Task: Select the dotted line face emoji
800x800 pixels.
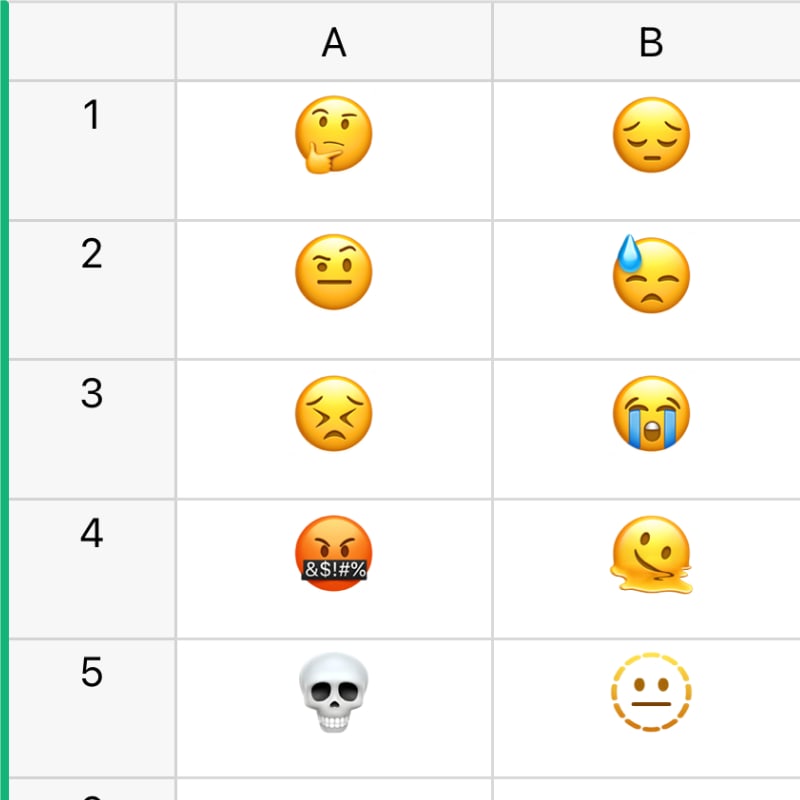Action: click(651, 692)
